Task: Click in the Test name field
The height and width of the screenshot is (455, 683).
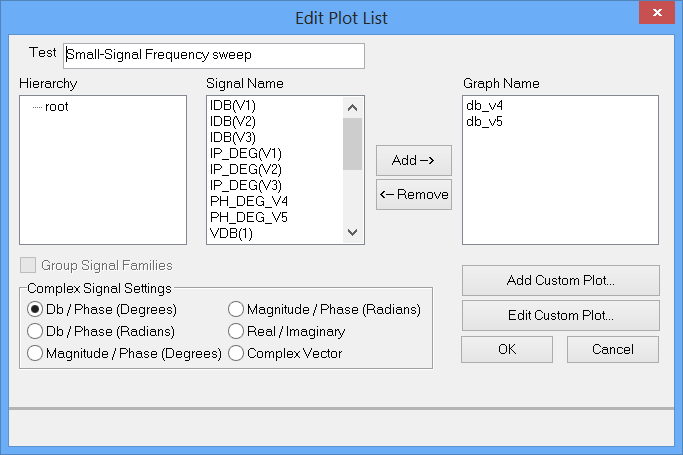Action: tap(213, 55)
